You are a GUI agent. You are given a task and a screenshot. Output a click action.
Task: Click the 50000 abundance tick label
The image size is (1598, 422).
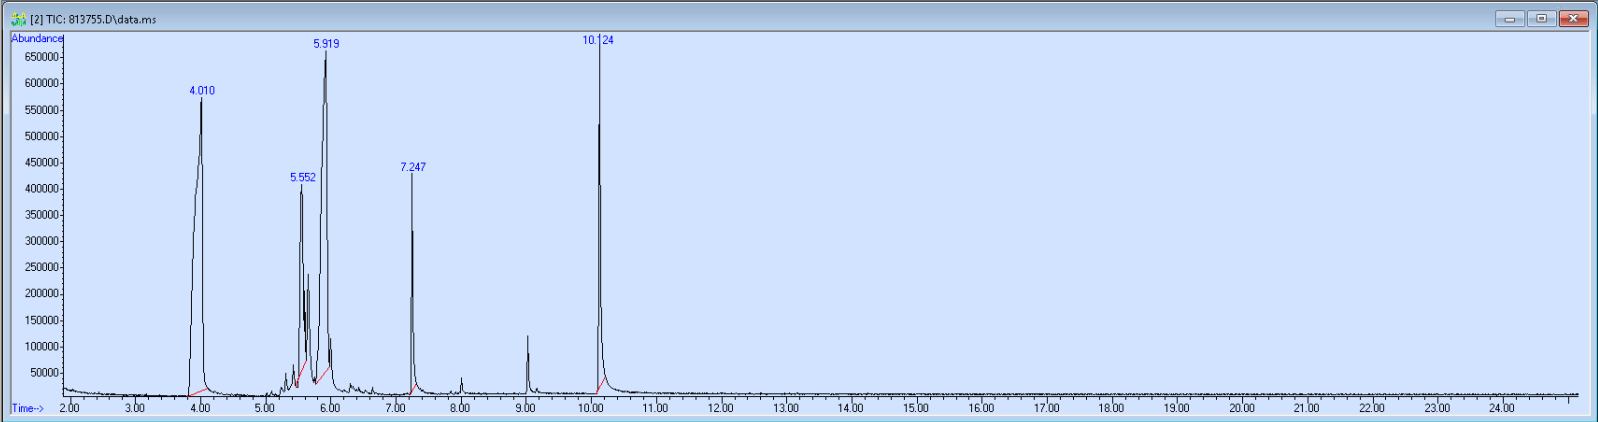[45, 373]
